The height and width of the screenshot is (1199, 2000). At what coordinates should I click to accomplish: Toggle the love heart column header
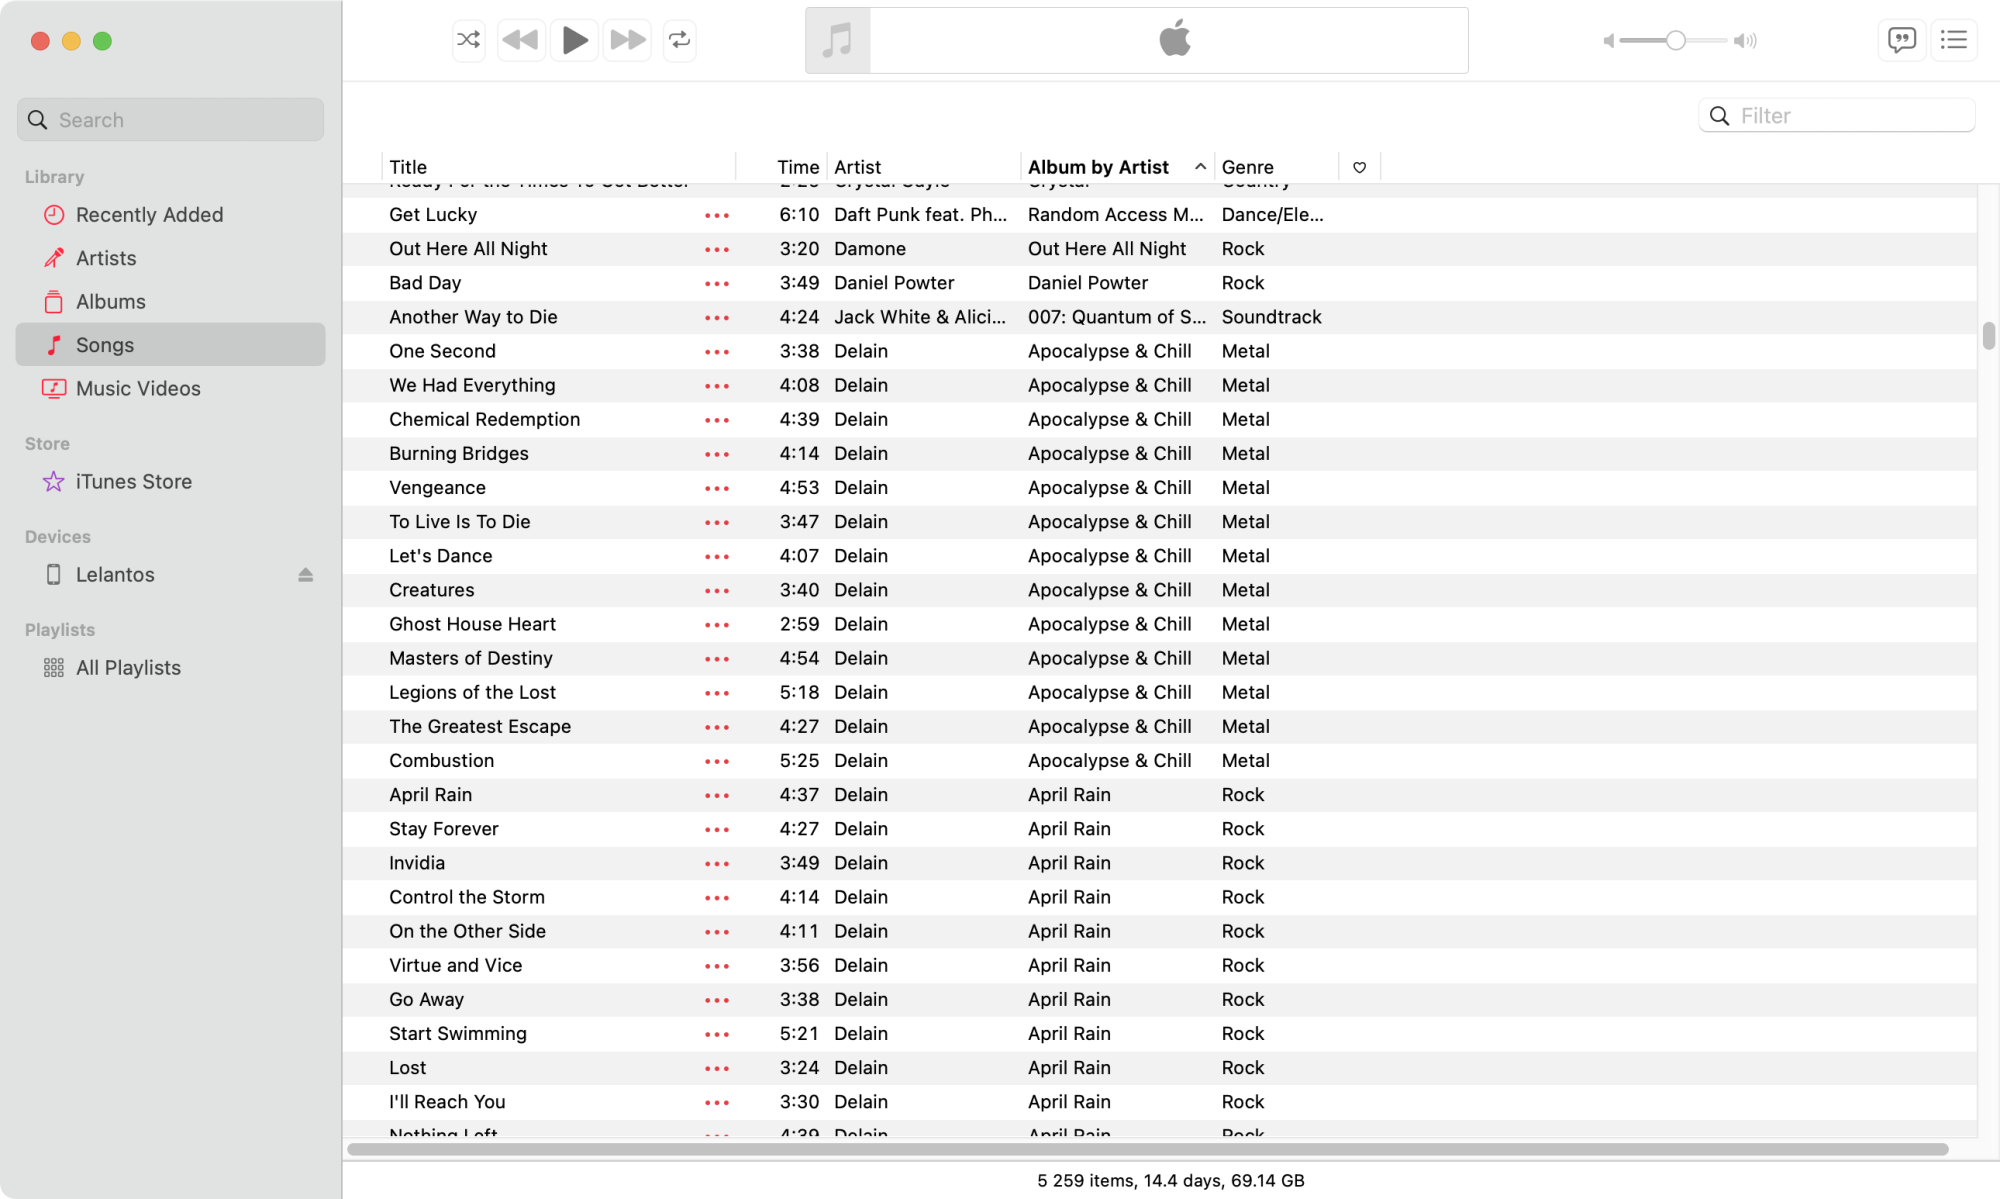pyautogui.click(x=1359, y=167)
